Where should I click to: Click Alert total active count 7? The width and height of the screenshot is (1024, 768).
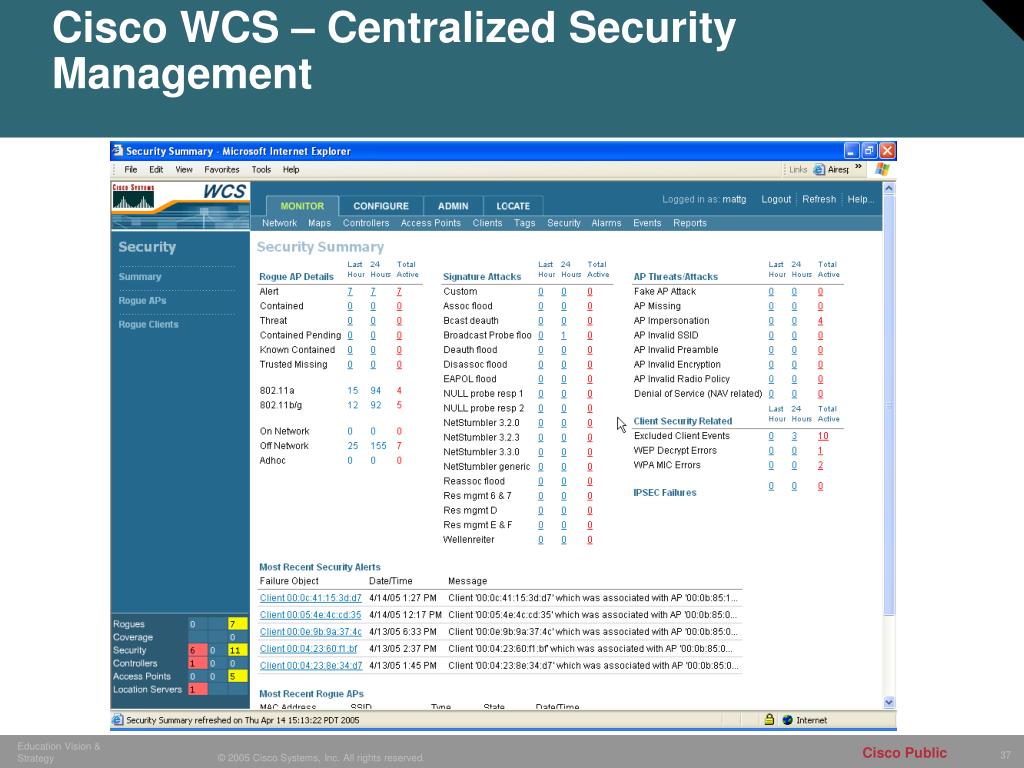click(x=398, y=291)
